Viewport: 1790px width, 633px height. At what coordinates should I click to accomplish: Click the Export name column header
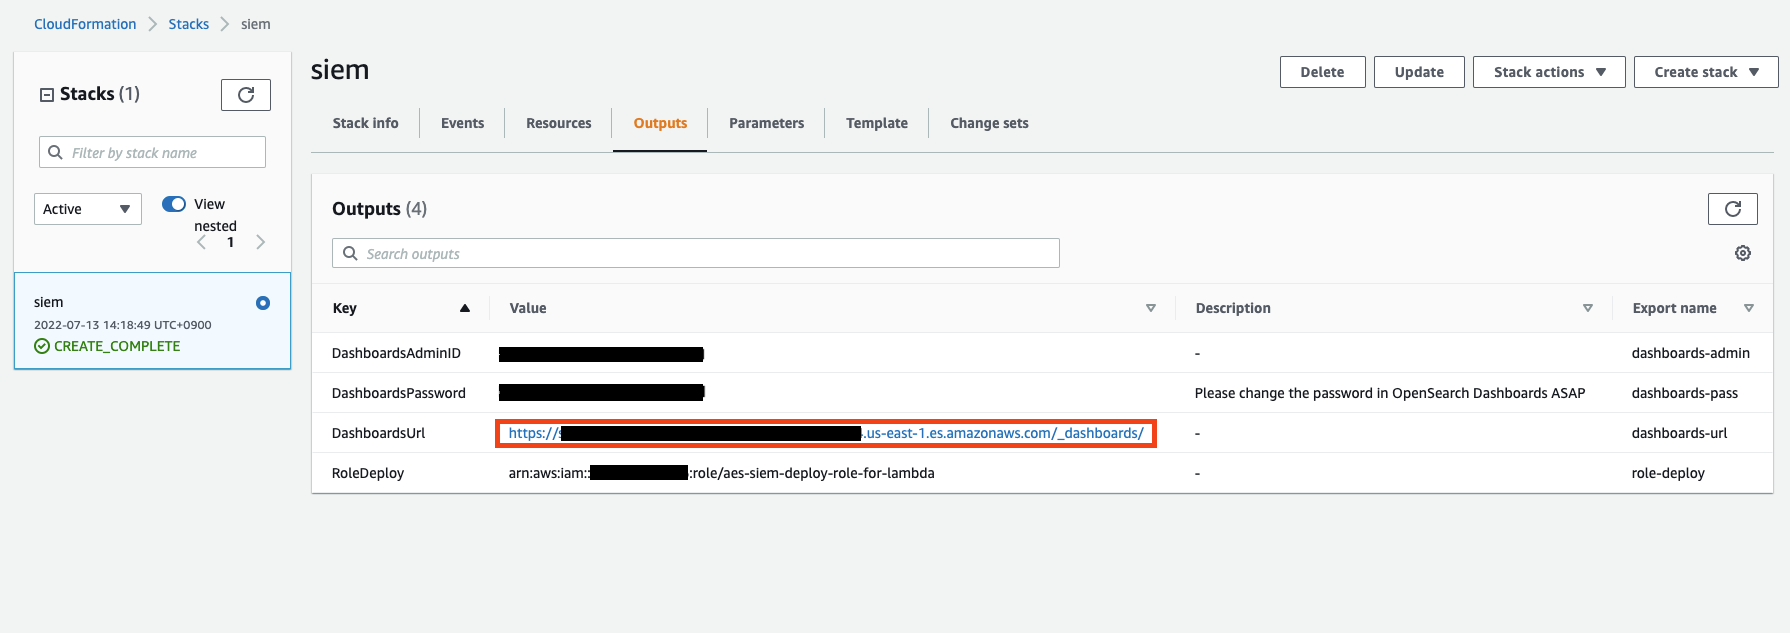(1674, 308)
